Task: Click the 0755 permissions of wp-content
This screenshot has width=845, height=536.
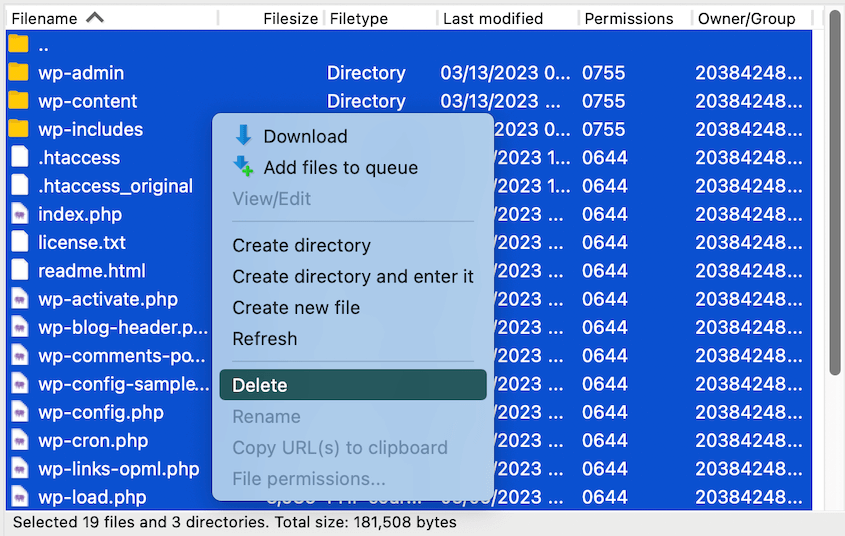Action: tap(604, 101)
